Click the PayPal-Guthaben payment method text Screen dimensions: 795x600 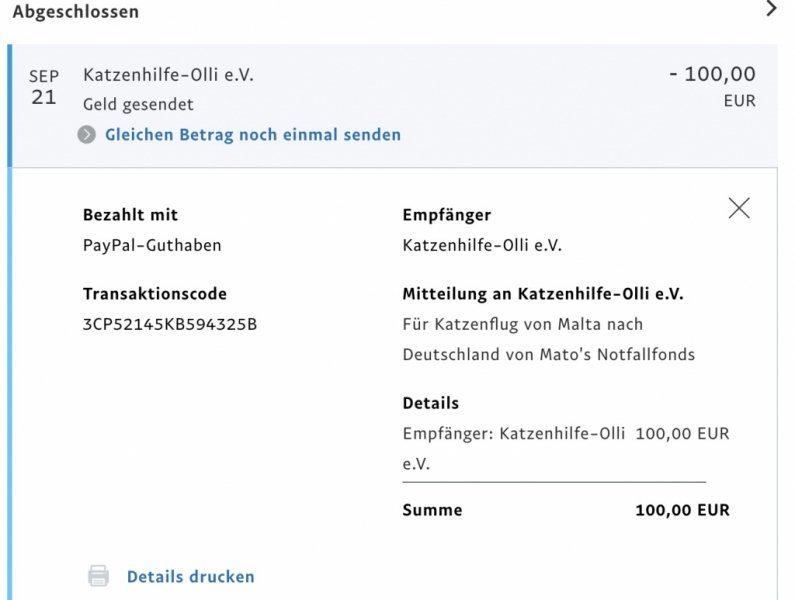pyautogui.click(x=152, y=245)
